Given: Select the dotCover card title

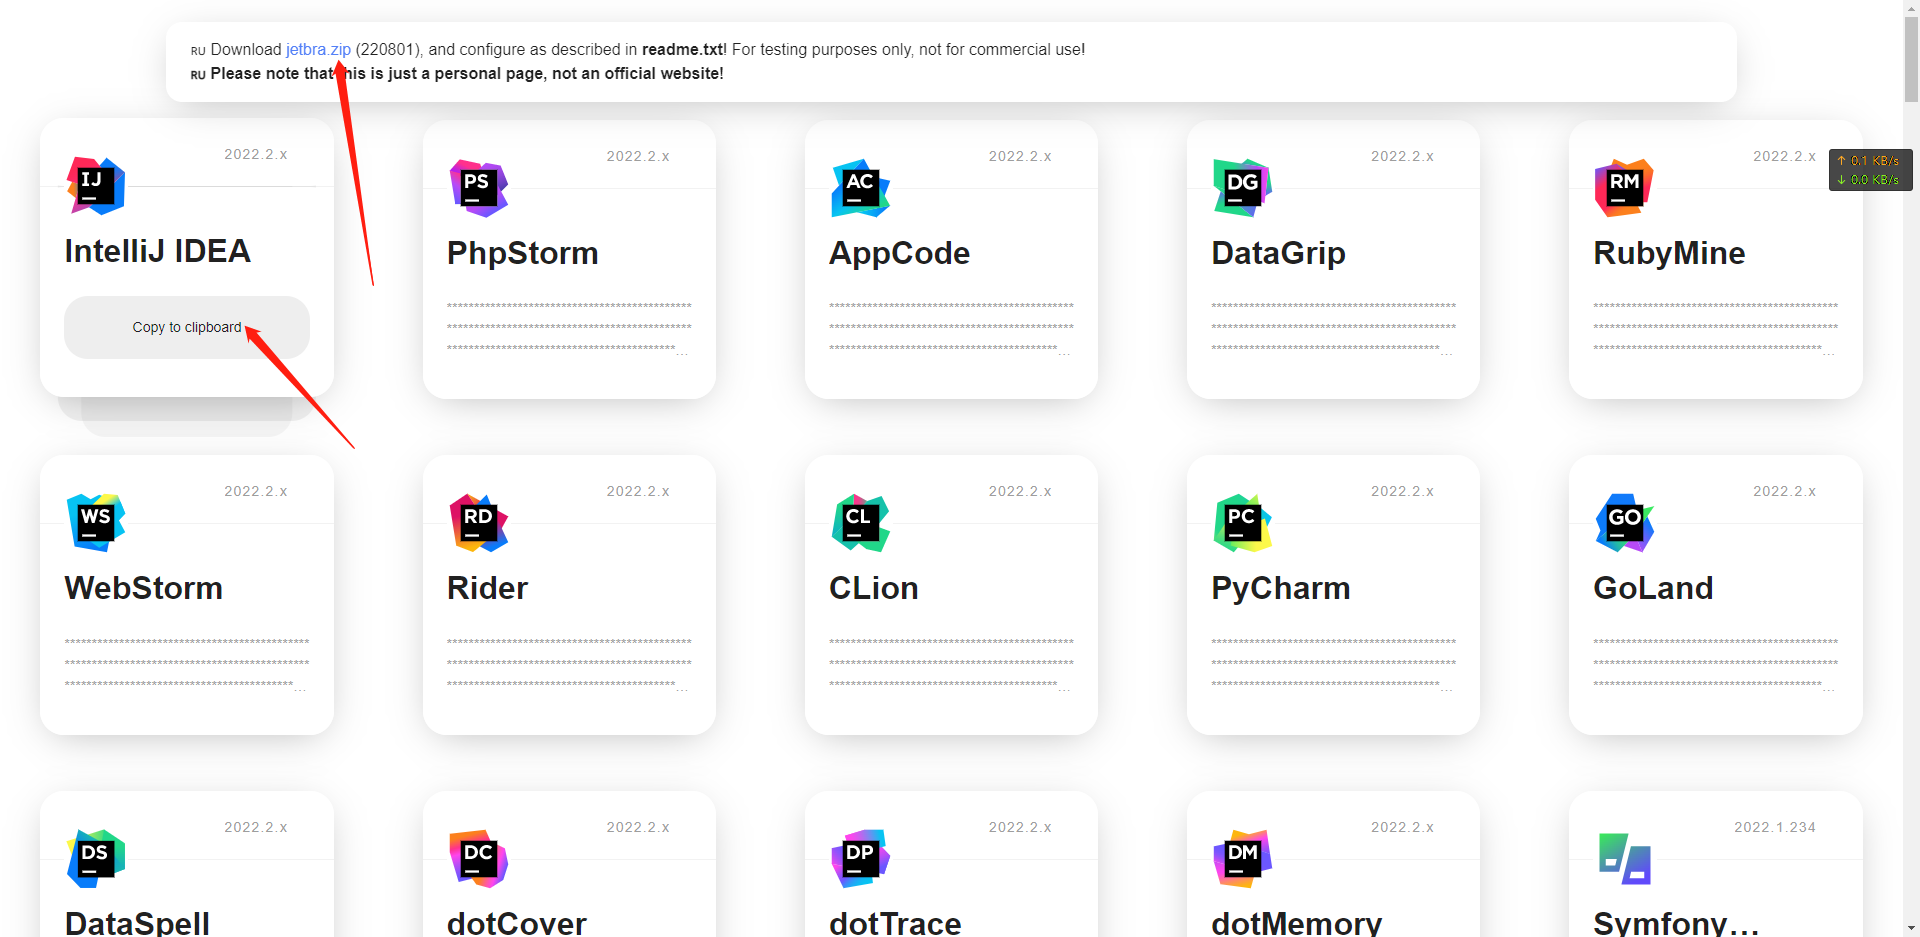Looking at the screenshot, I should pos(517,923).
